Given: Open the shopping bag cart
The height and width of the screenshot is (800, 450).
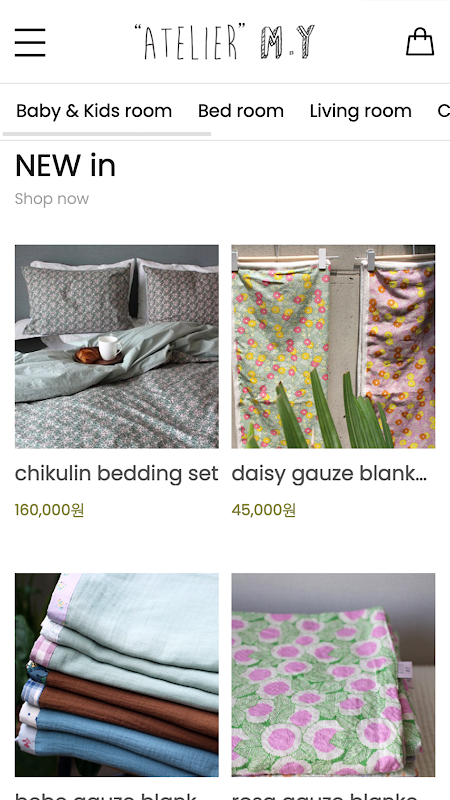Looking at the screenshot, I should [420, 42].
